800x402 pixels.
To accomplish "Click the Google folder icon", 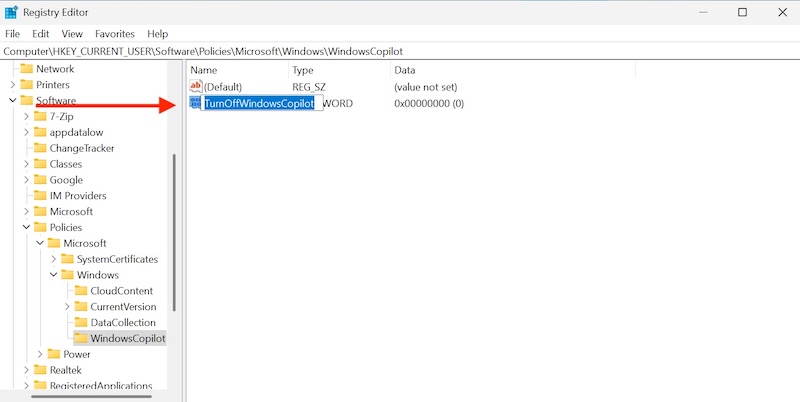I will [x=40, y=180].
